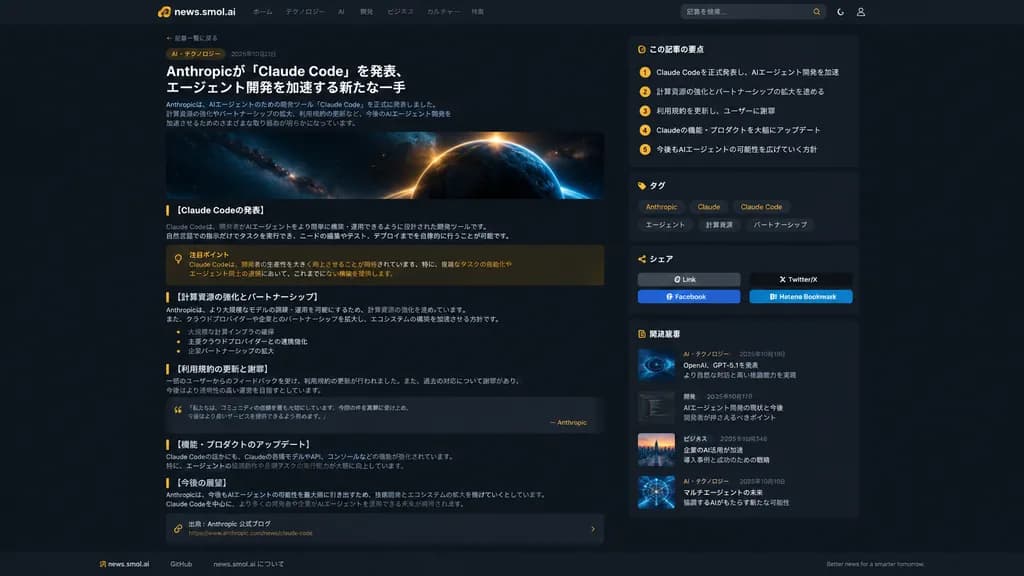The image size is (1024, 576).
Task: Click key point number 5 badge
Action: click(645, 149)
